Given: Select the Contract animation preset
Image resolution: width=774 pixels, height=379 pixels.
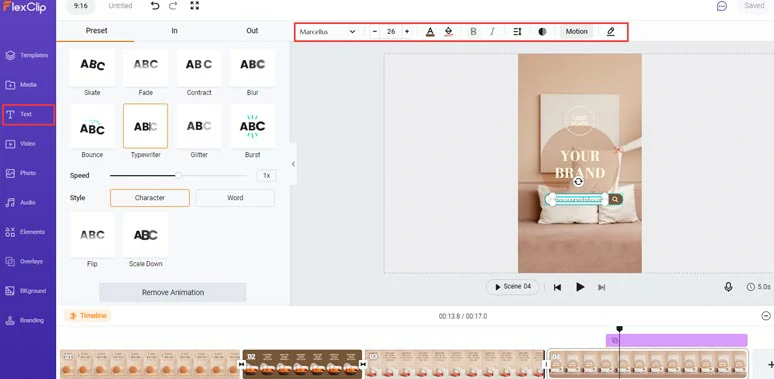Looking at the screenshot, I should point(199,69).
